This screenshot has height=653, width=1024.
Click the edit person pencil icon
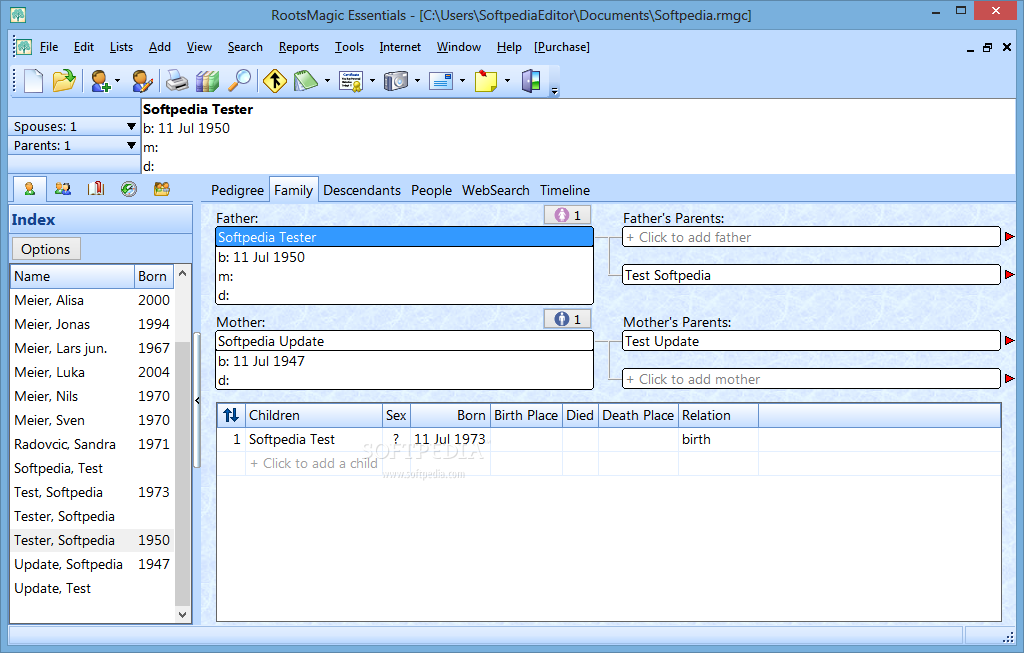142,81
